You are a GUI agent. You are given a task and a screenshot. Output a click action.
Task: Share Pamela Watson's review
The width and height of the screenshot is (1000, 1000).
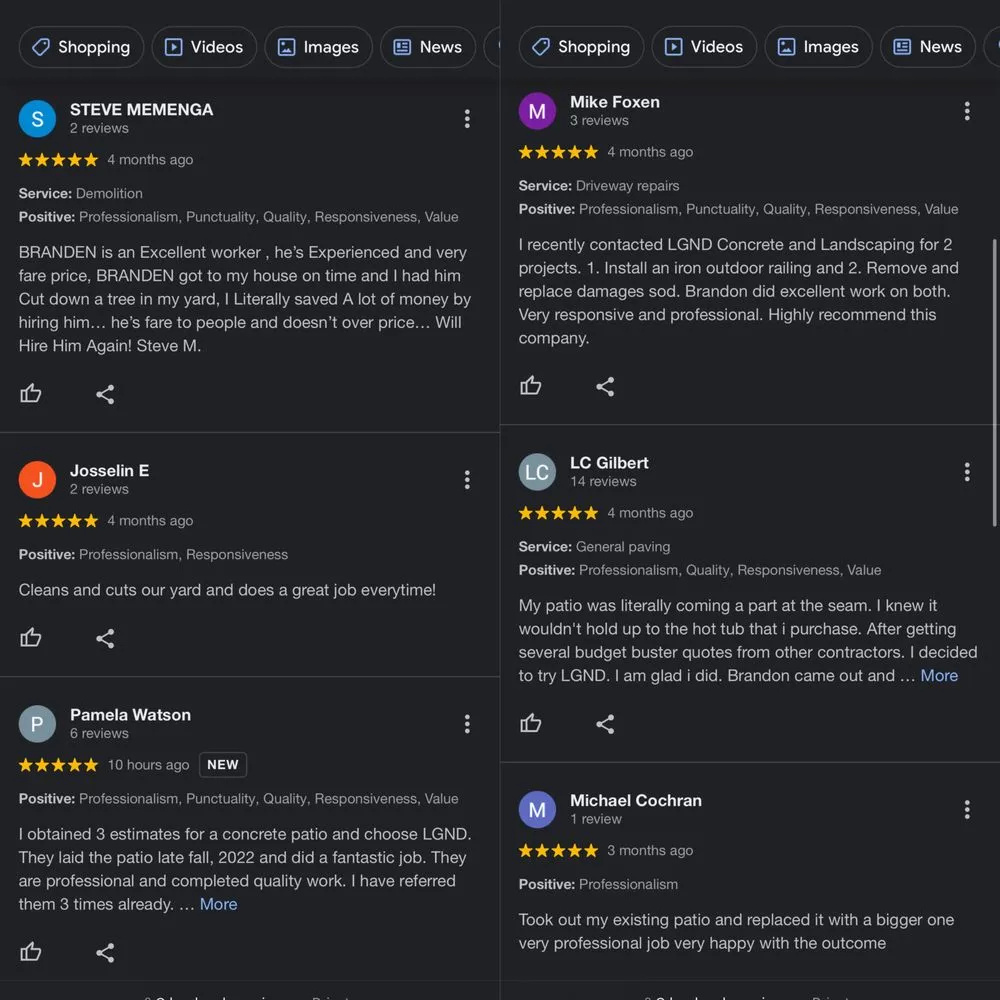click(x=105, y=952)
